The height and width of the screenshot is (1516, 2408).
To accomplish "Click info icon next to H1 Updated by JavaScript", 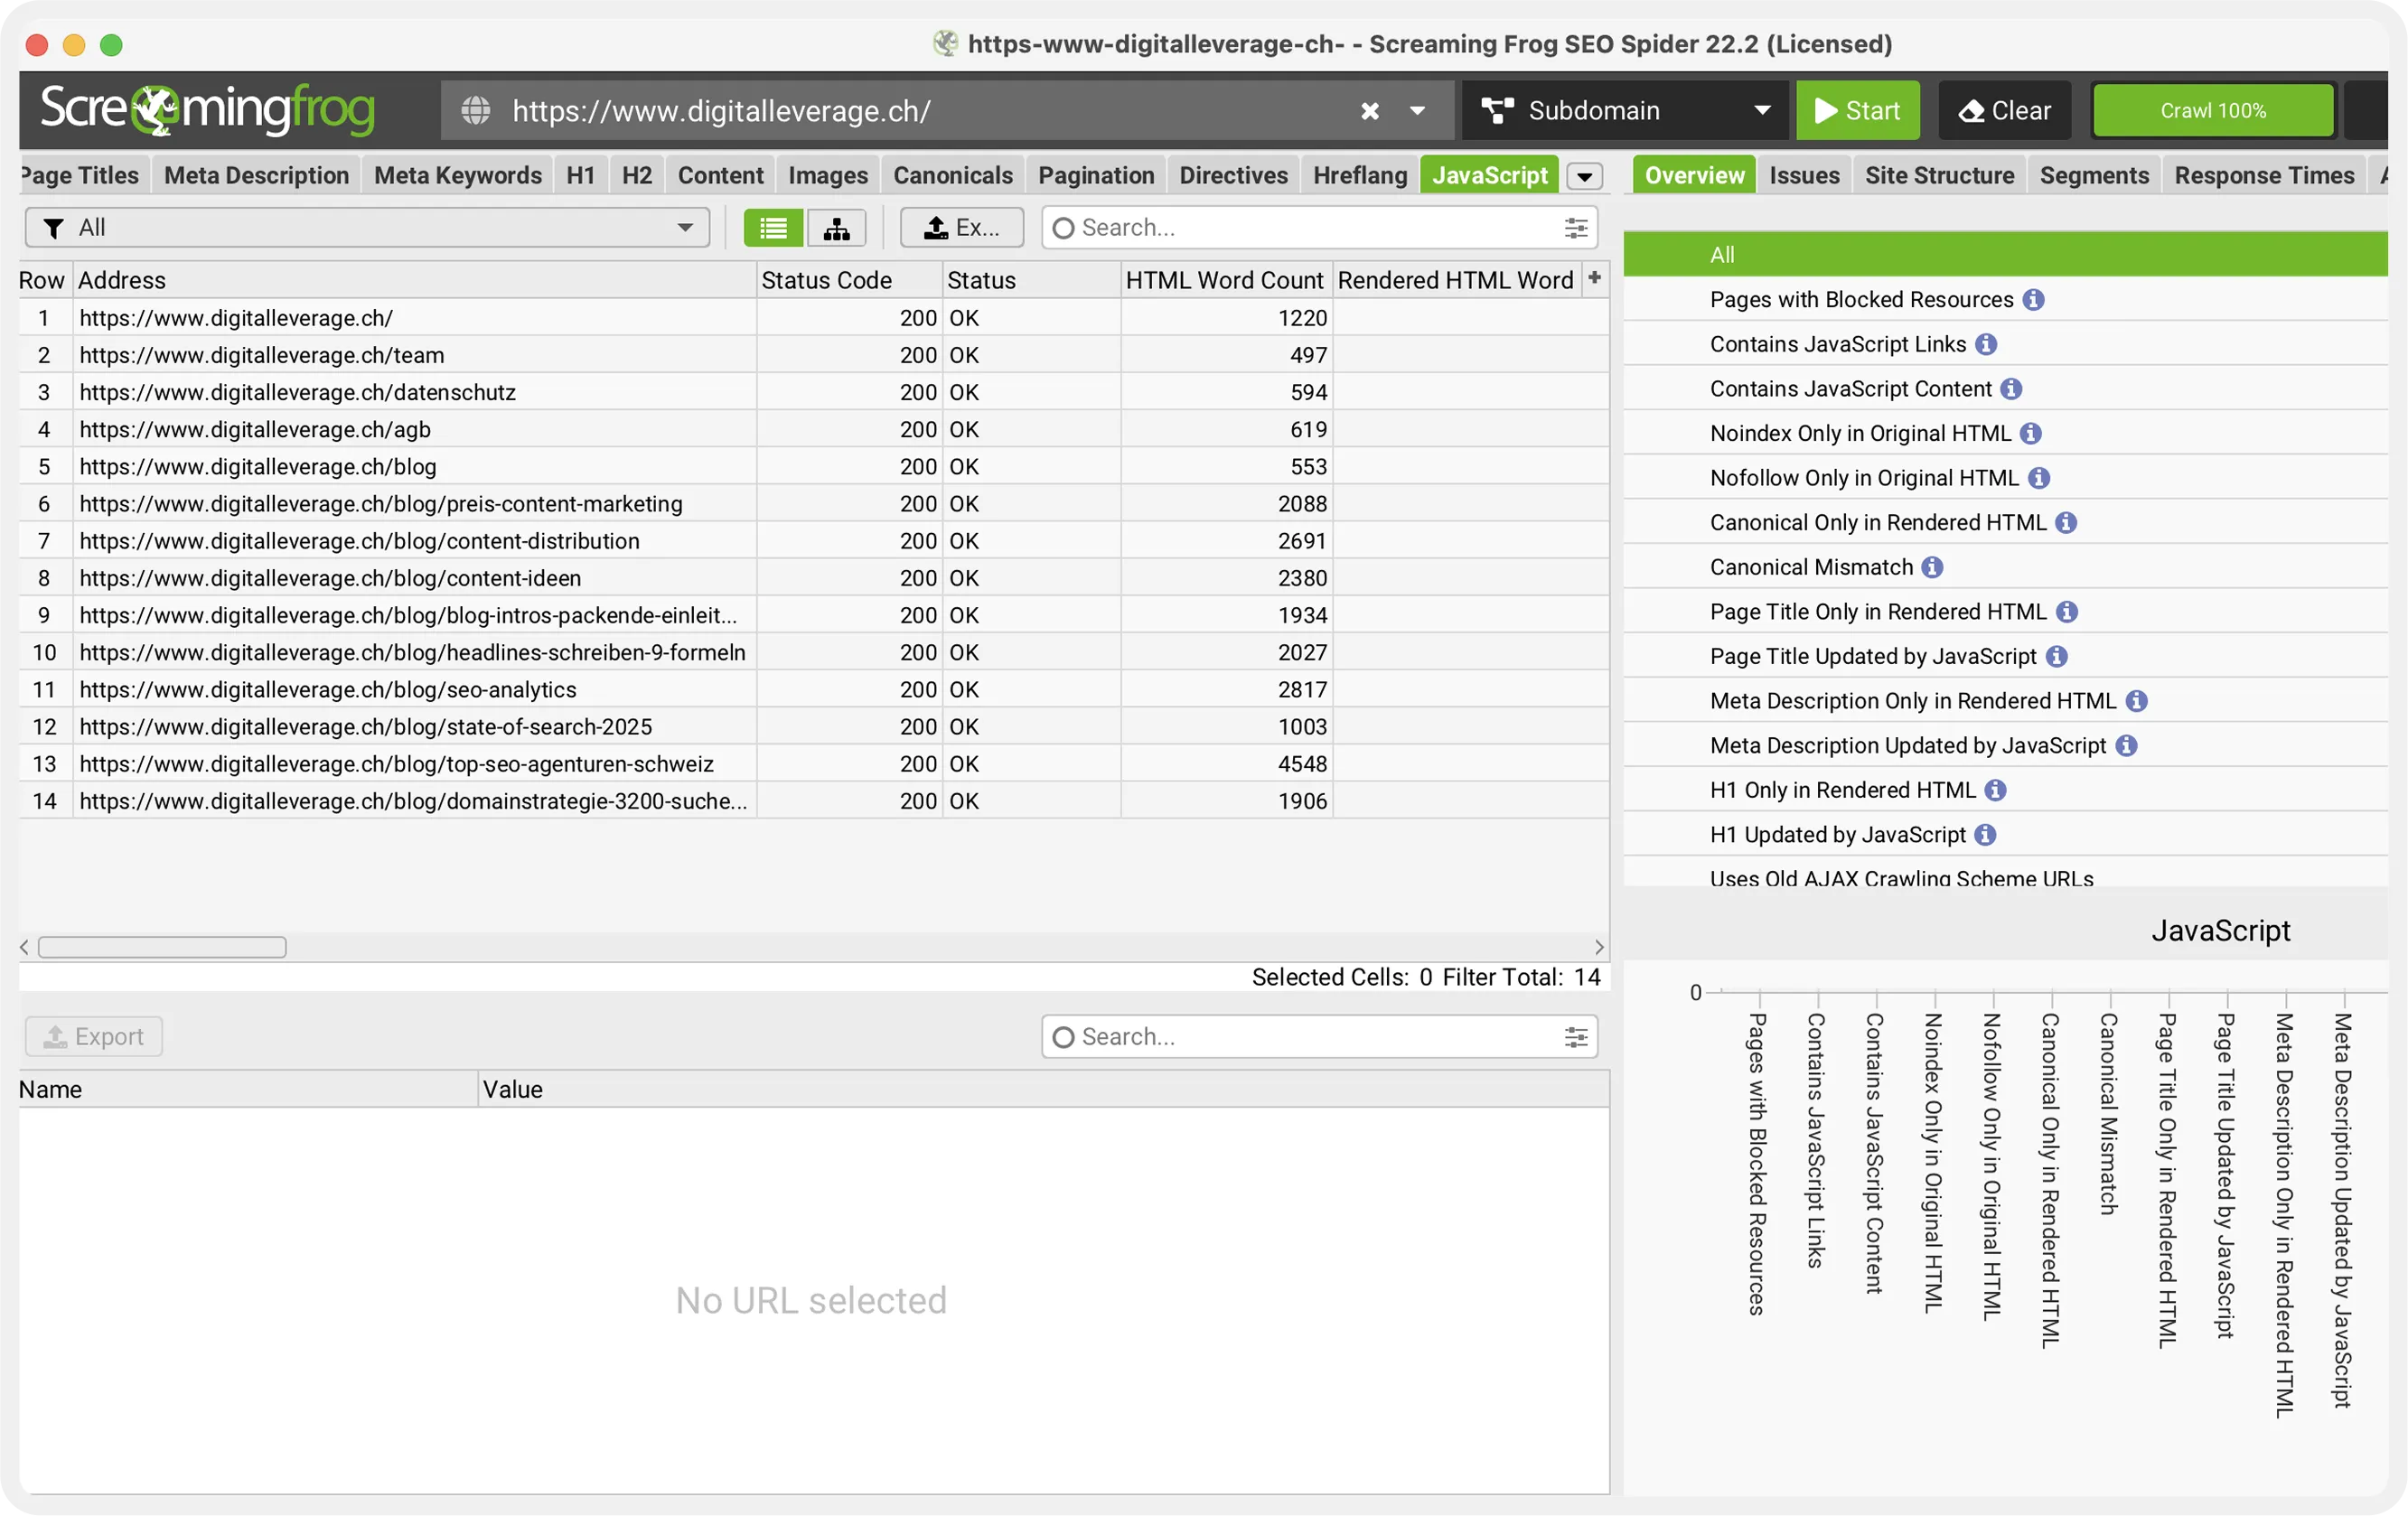I will click(1985, 835).
